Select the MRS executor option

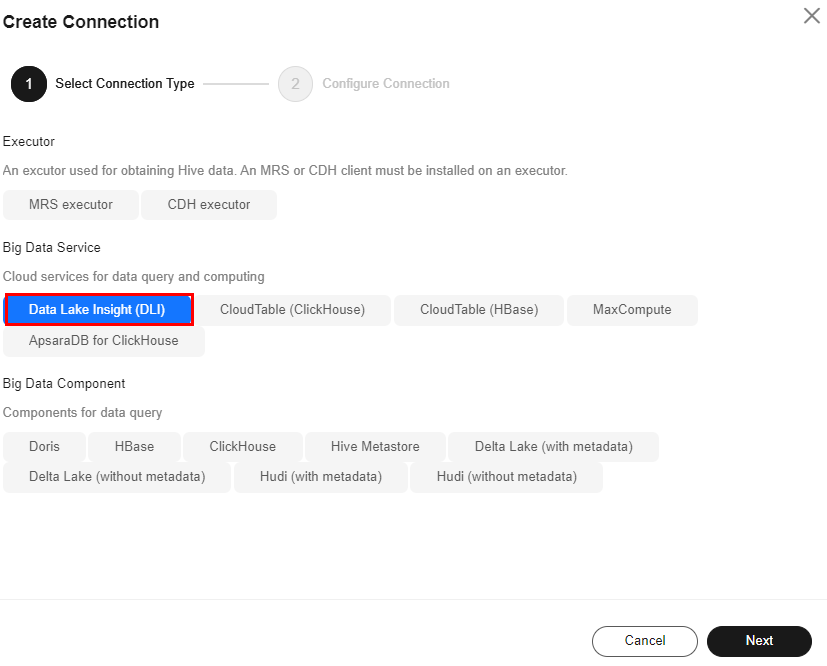(71, 205)
